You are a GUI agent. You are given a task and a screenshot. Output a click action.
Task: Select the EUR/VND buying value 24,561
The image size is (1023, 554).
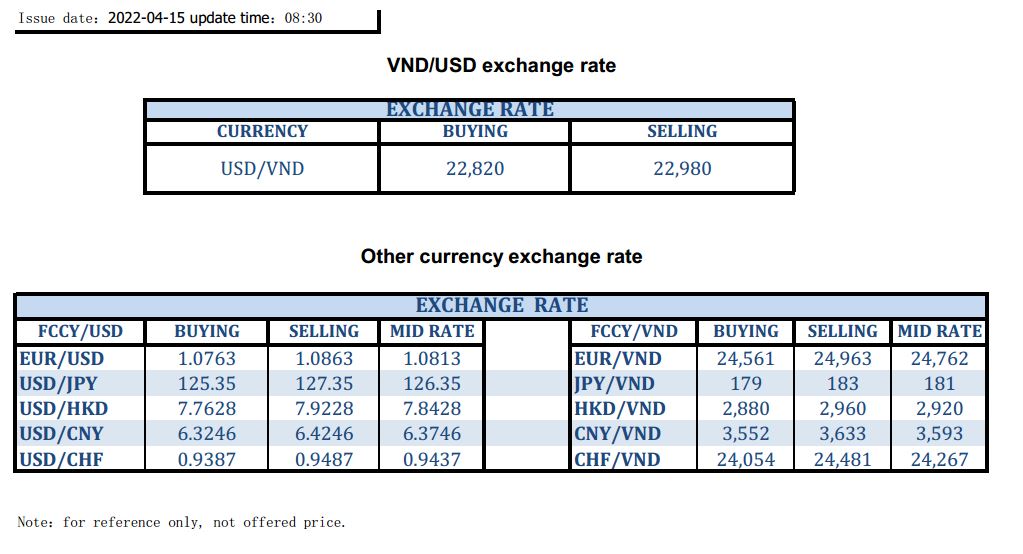[x=746, y=359]
